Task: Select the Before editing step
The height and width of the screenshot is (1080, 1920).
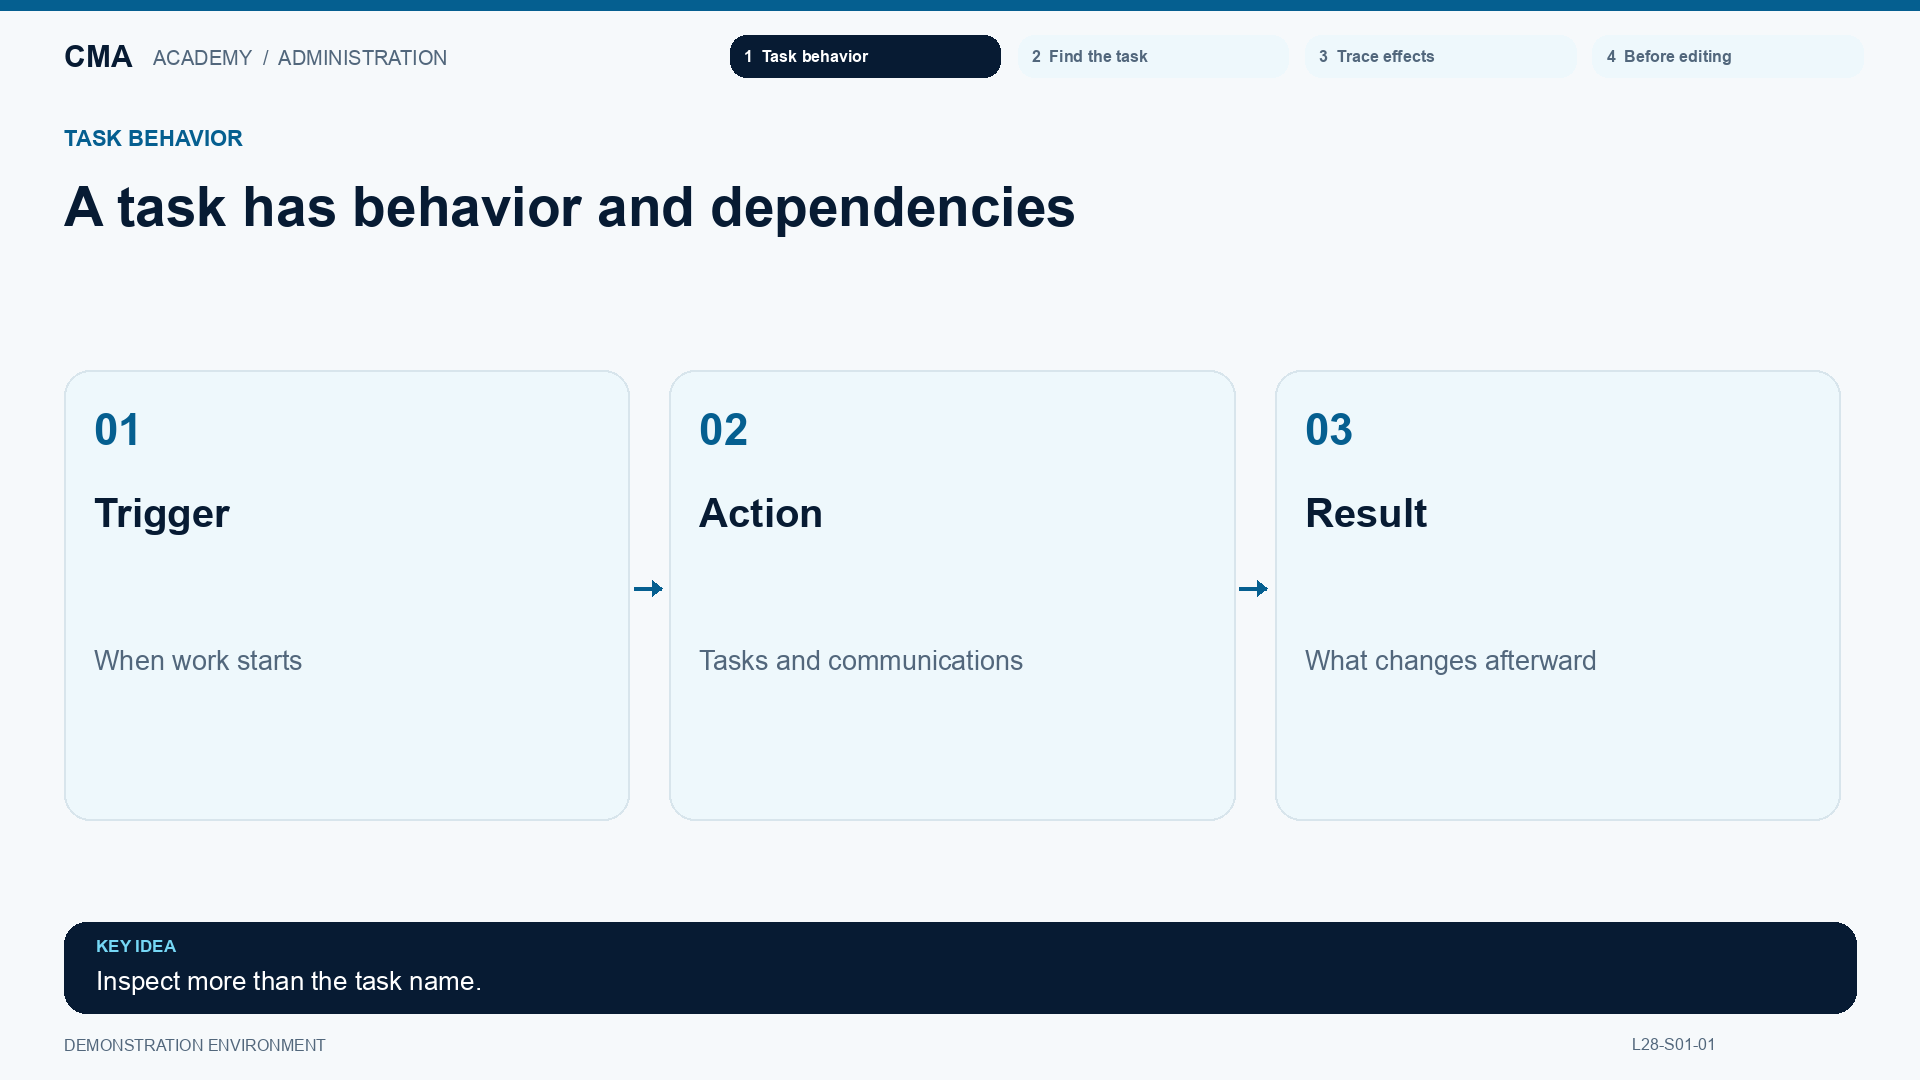Action: tap(1727, 56)
